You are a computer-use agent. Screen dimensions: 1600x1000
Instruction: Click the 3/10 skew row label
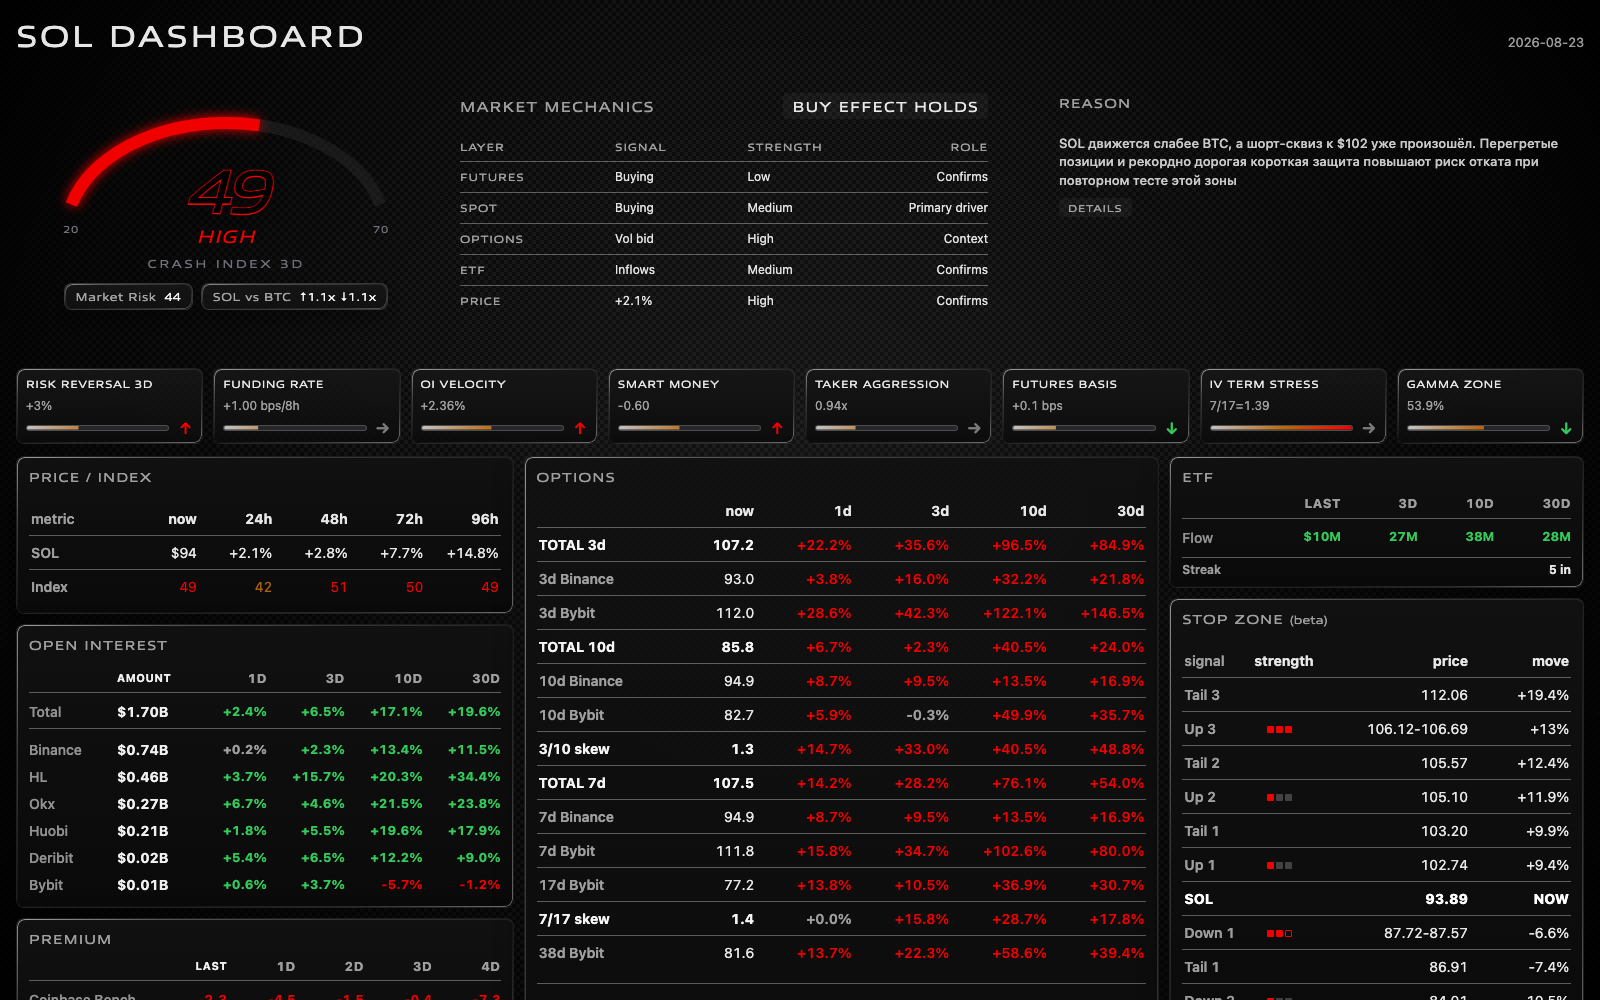point(574,749)
